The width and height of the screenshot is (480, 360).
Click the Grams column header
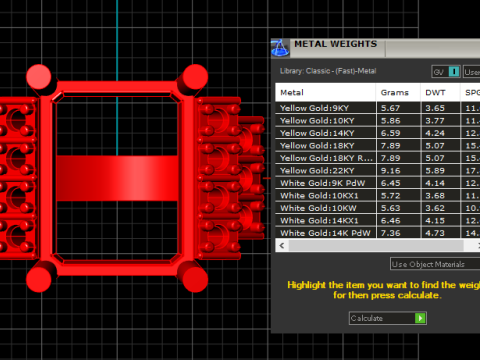pyautogui.click(x=398, y=92)
